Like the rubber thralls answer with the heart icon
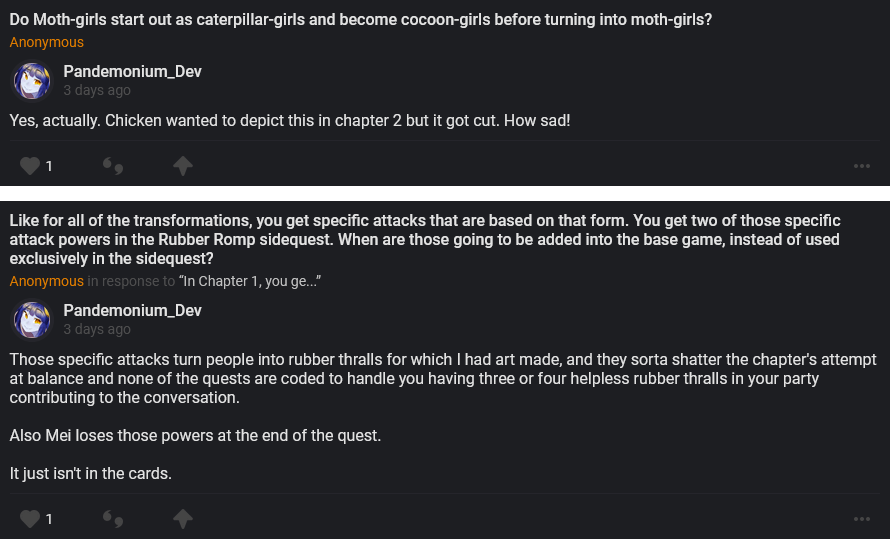The image size is (890, 539). point(30,518)
